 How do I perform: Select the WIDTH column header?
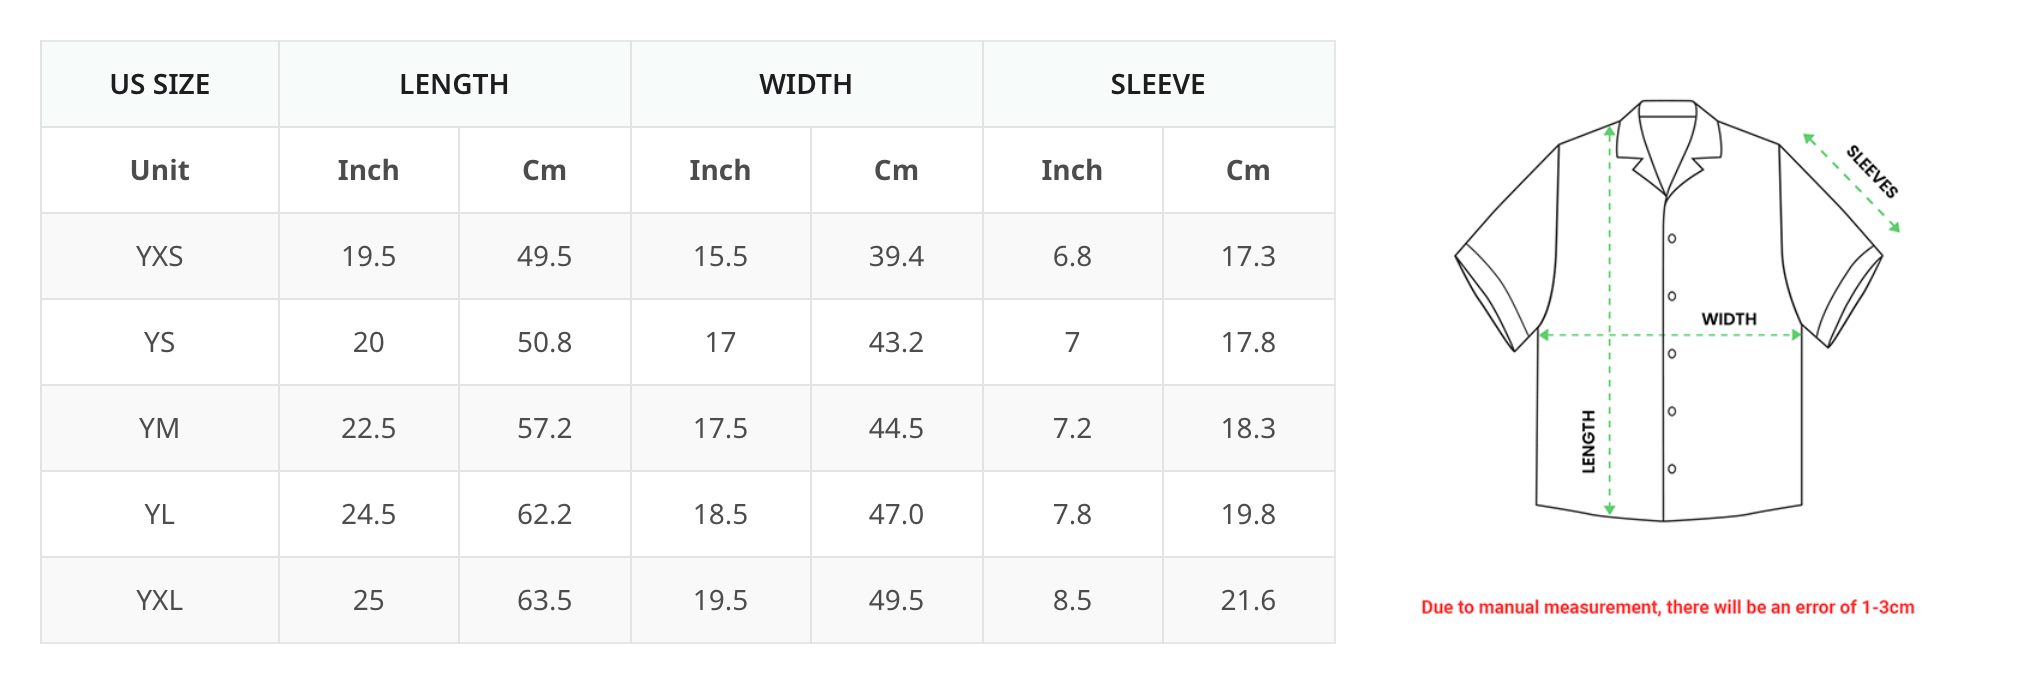coord(806,84)
